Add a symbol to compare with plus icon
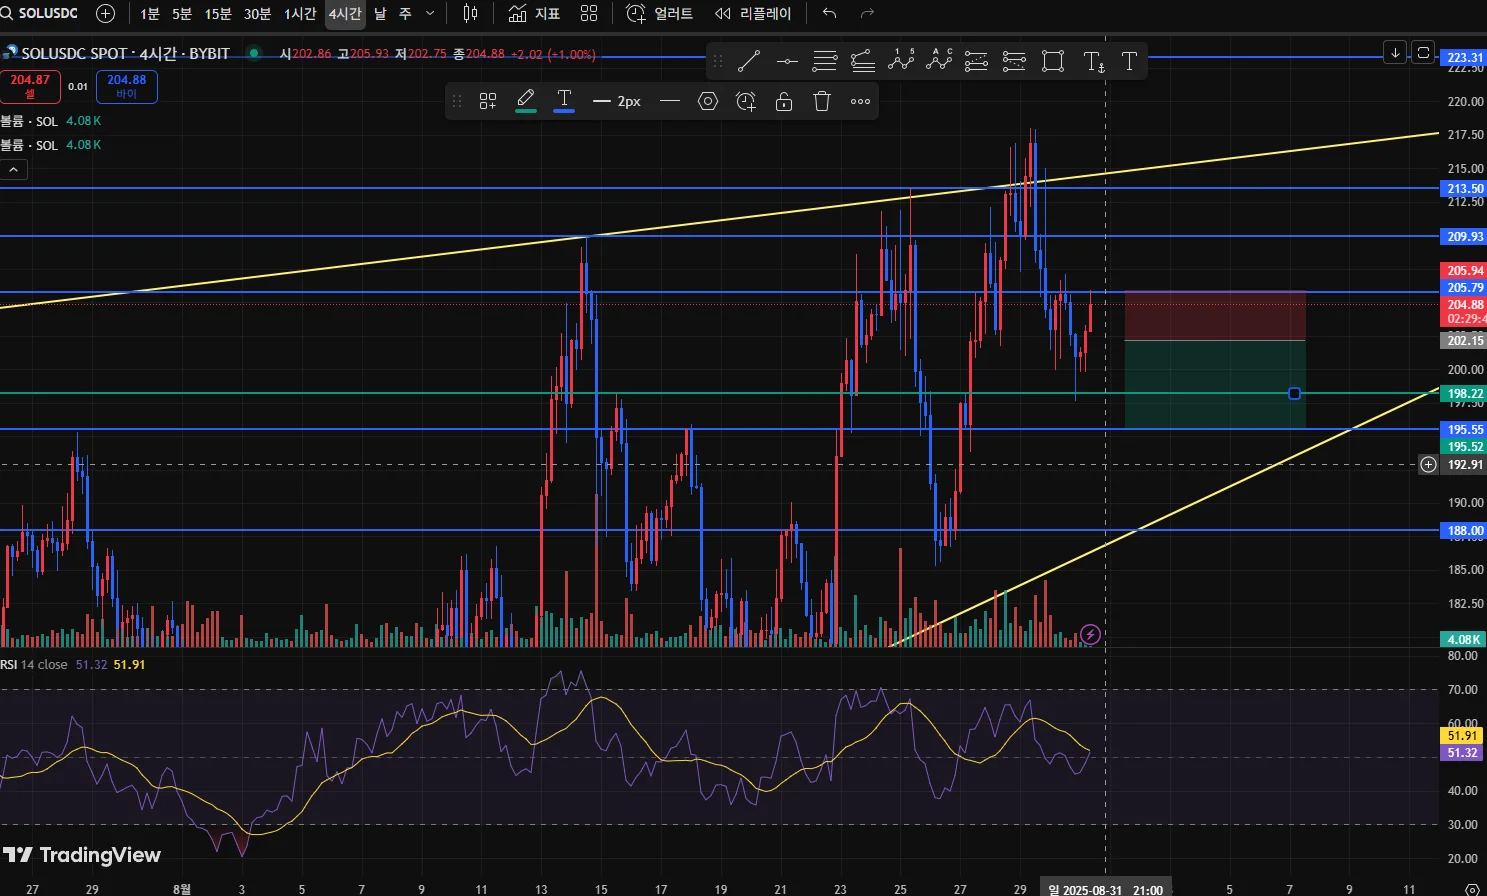Image resolution: width=1487 pixels, height=896 pixels. [105, 13]
